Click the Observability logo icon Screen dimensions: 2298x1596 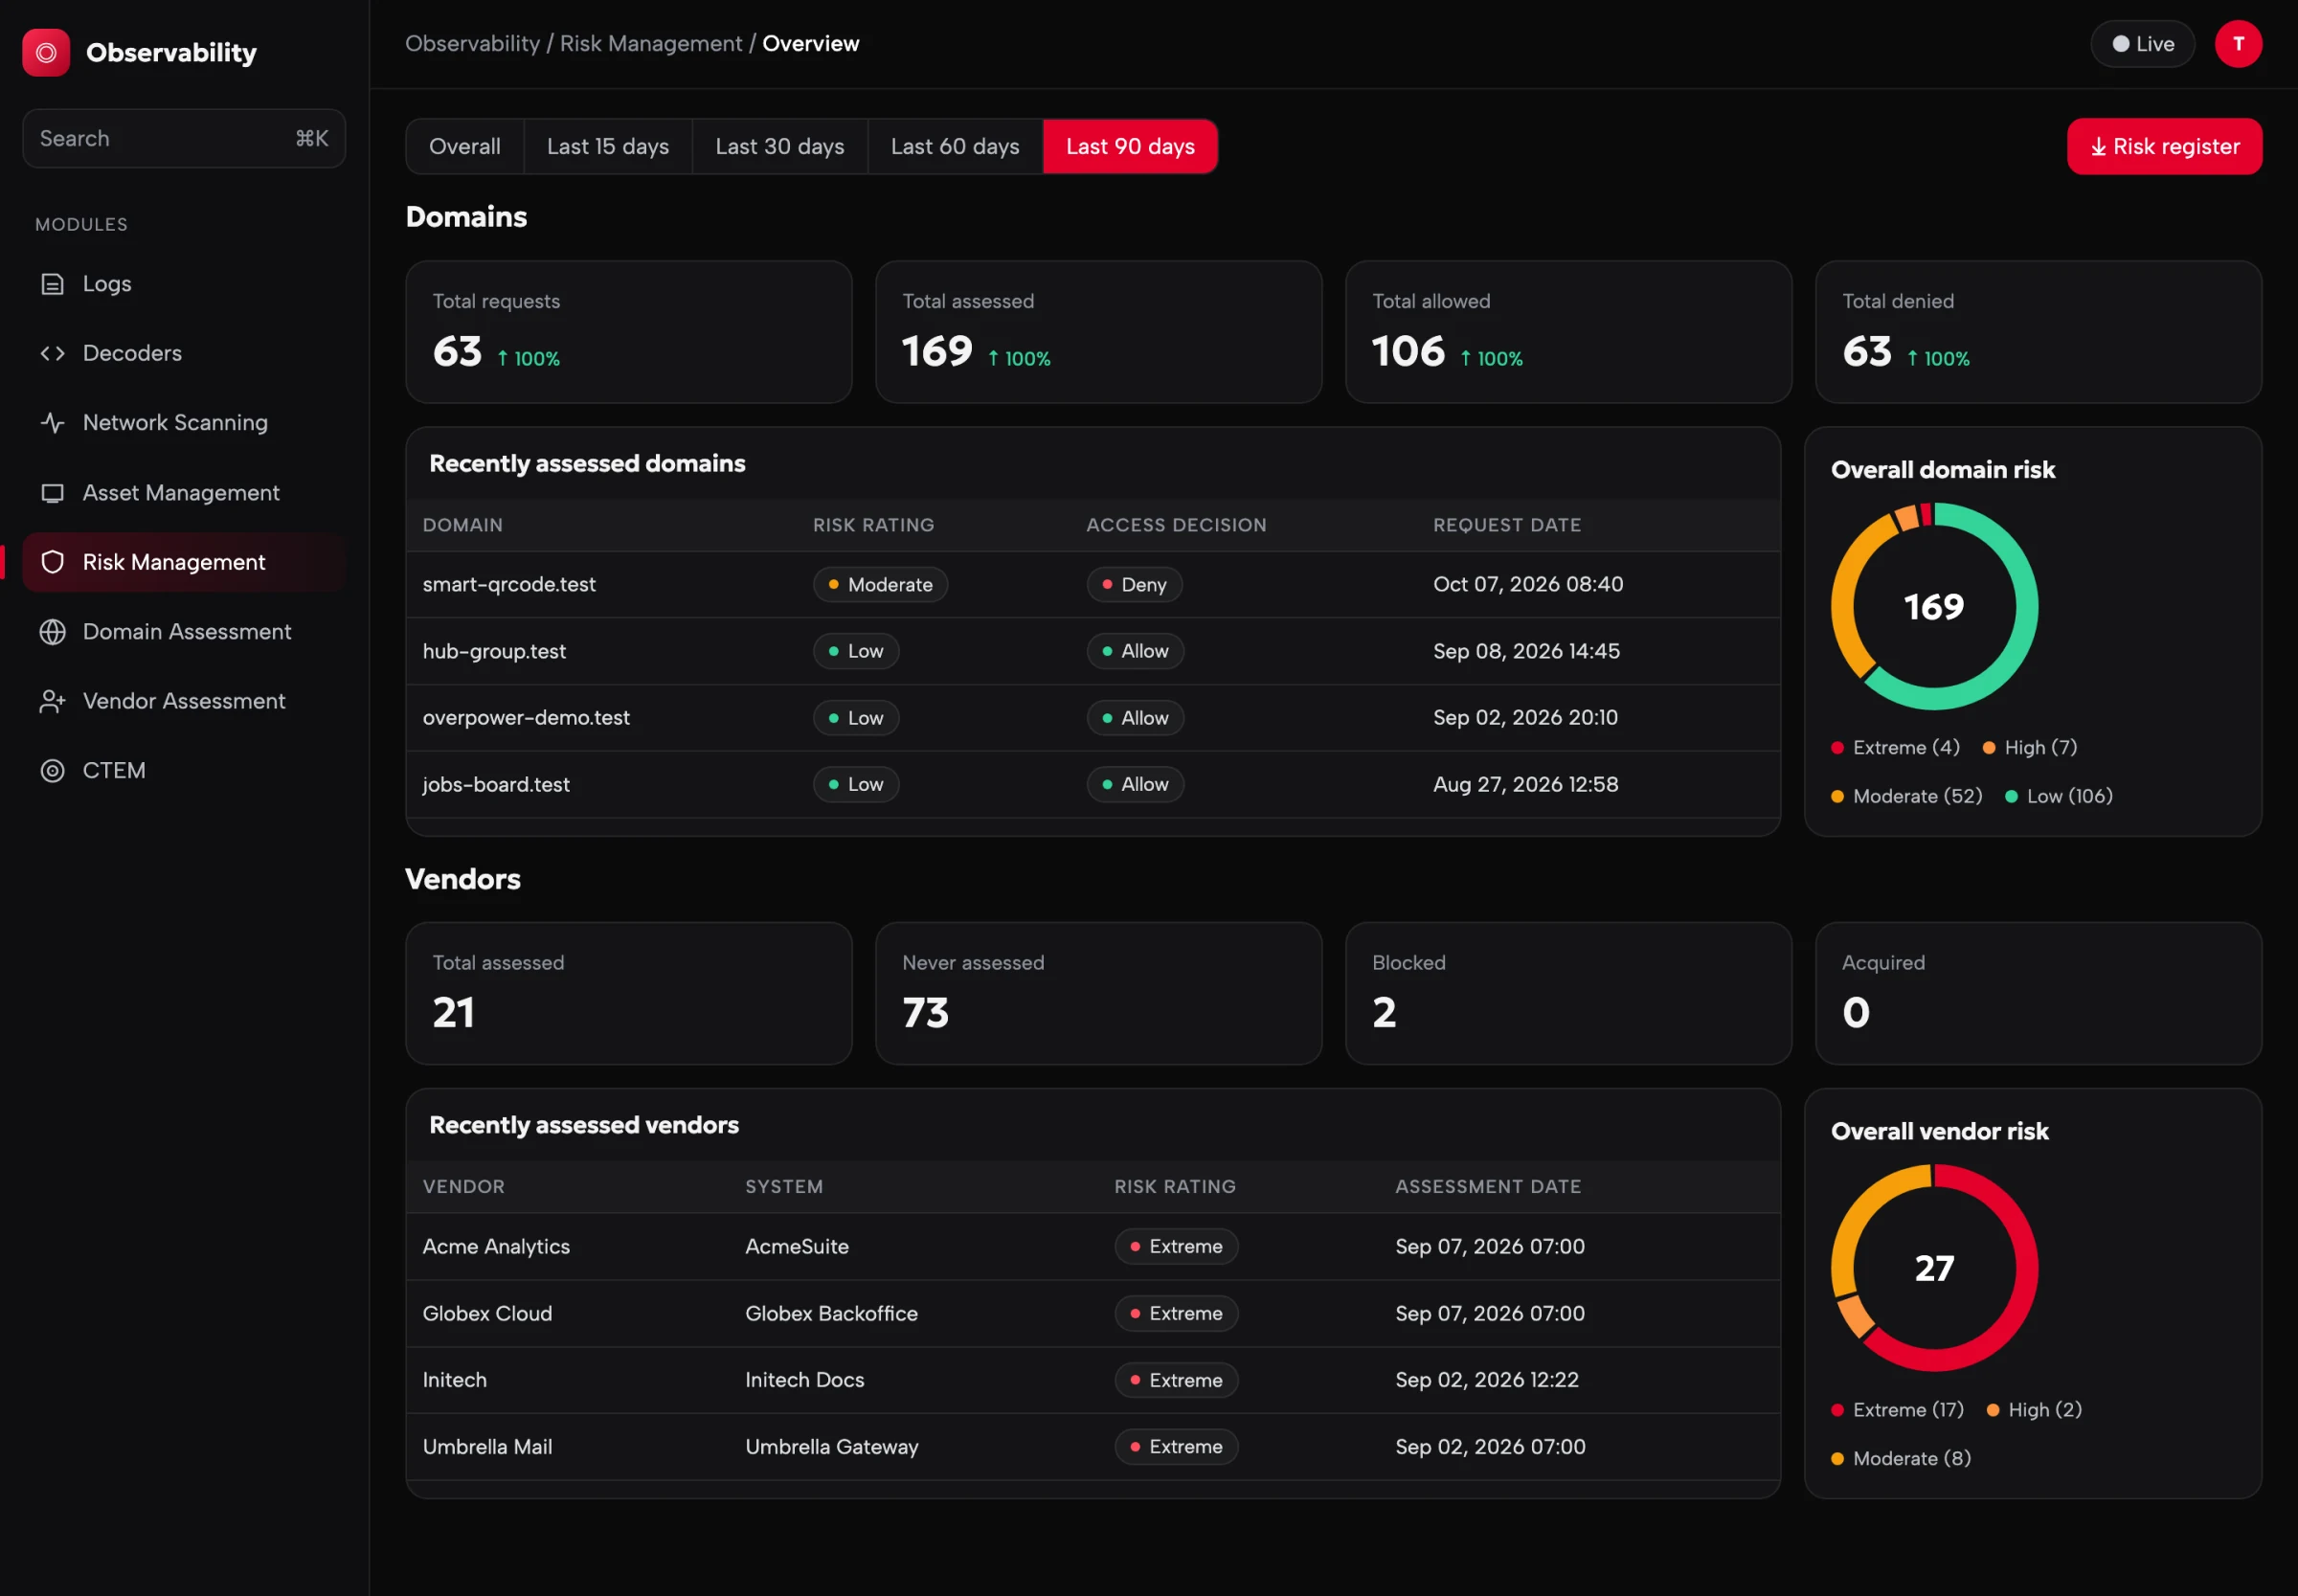click(46, 52)
